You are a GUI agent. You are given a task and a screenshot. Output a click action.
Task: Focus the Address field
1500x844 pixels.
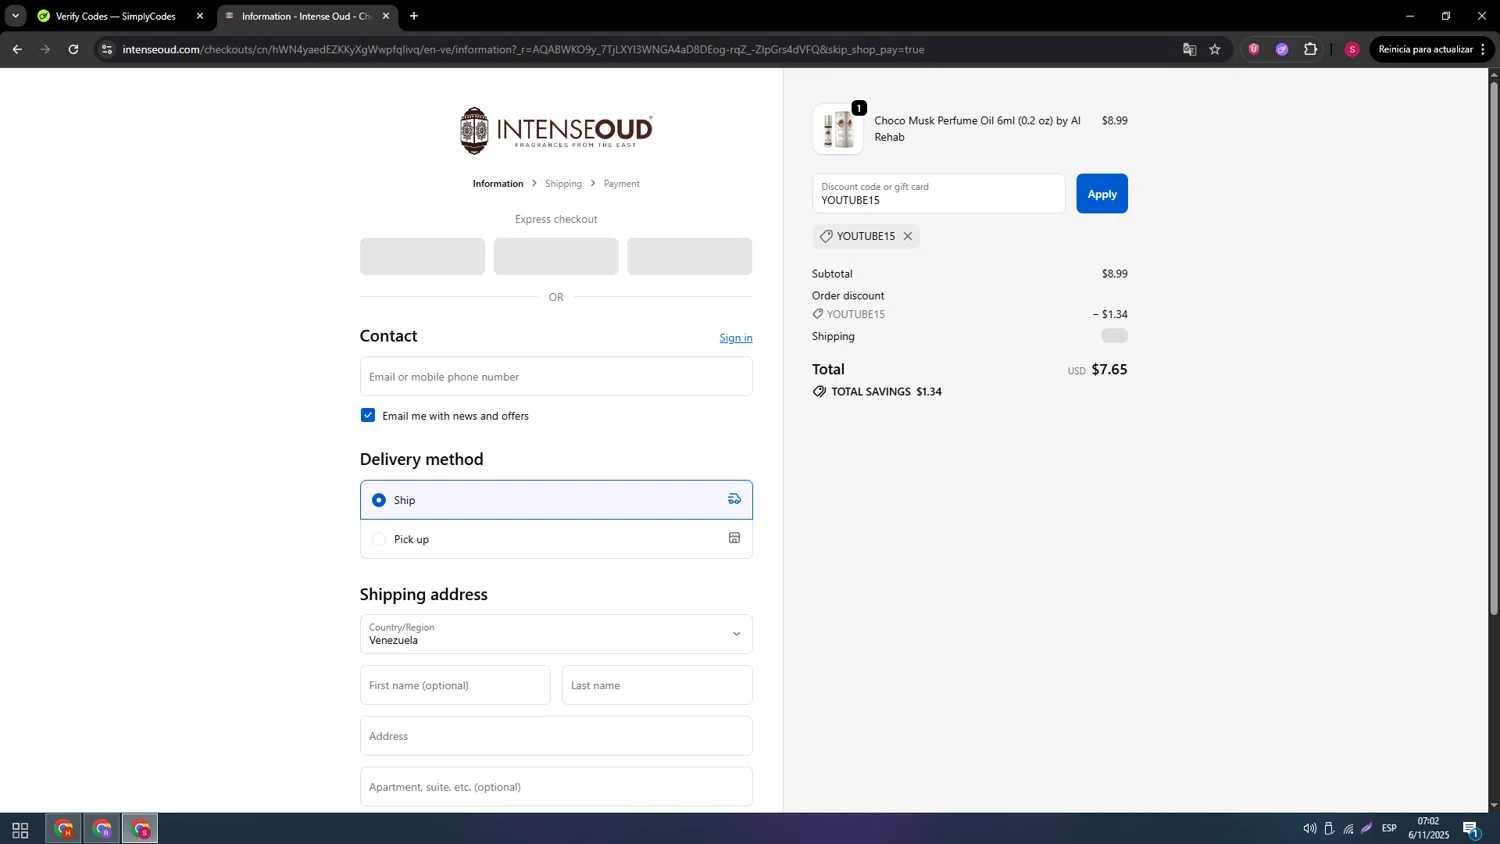click(556, 736)
